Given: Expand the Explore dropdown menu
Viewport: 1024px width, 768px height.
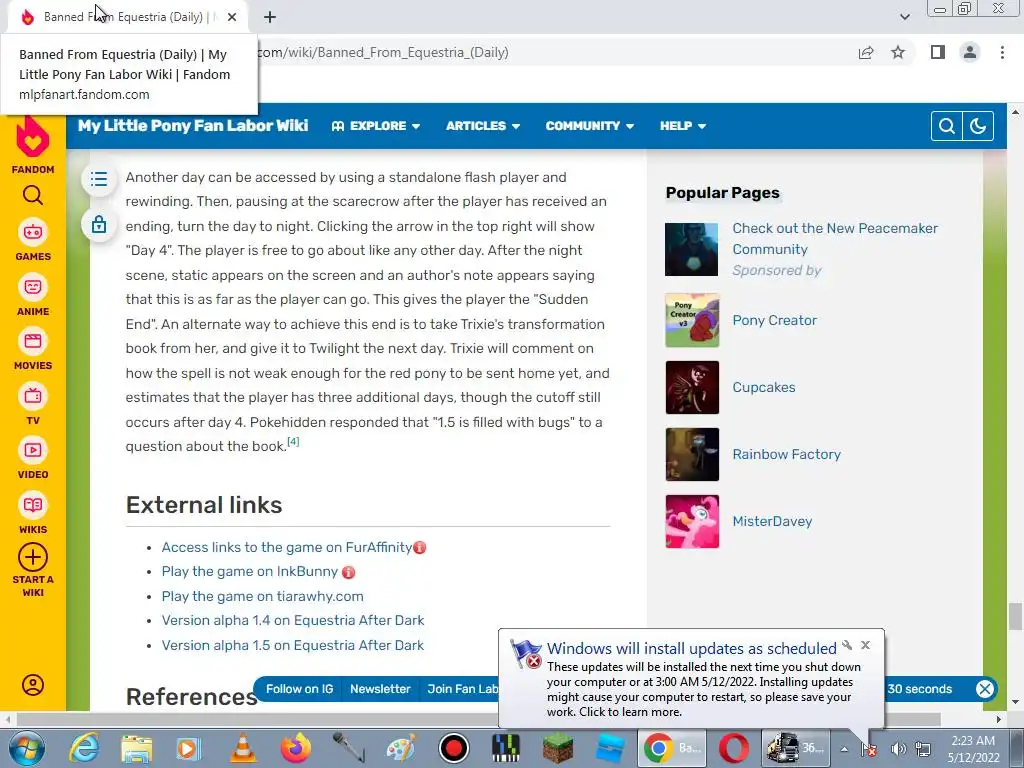Looking at the screenshot, I should [376, 126].
